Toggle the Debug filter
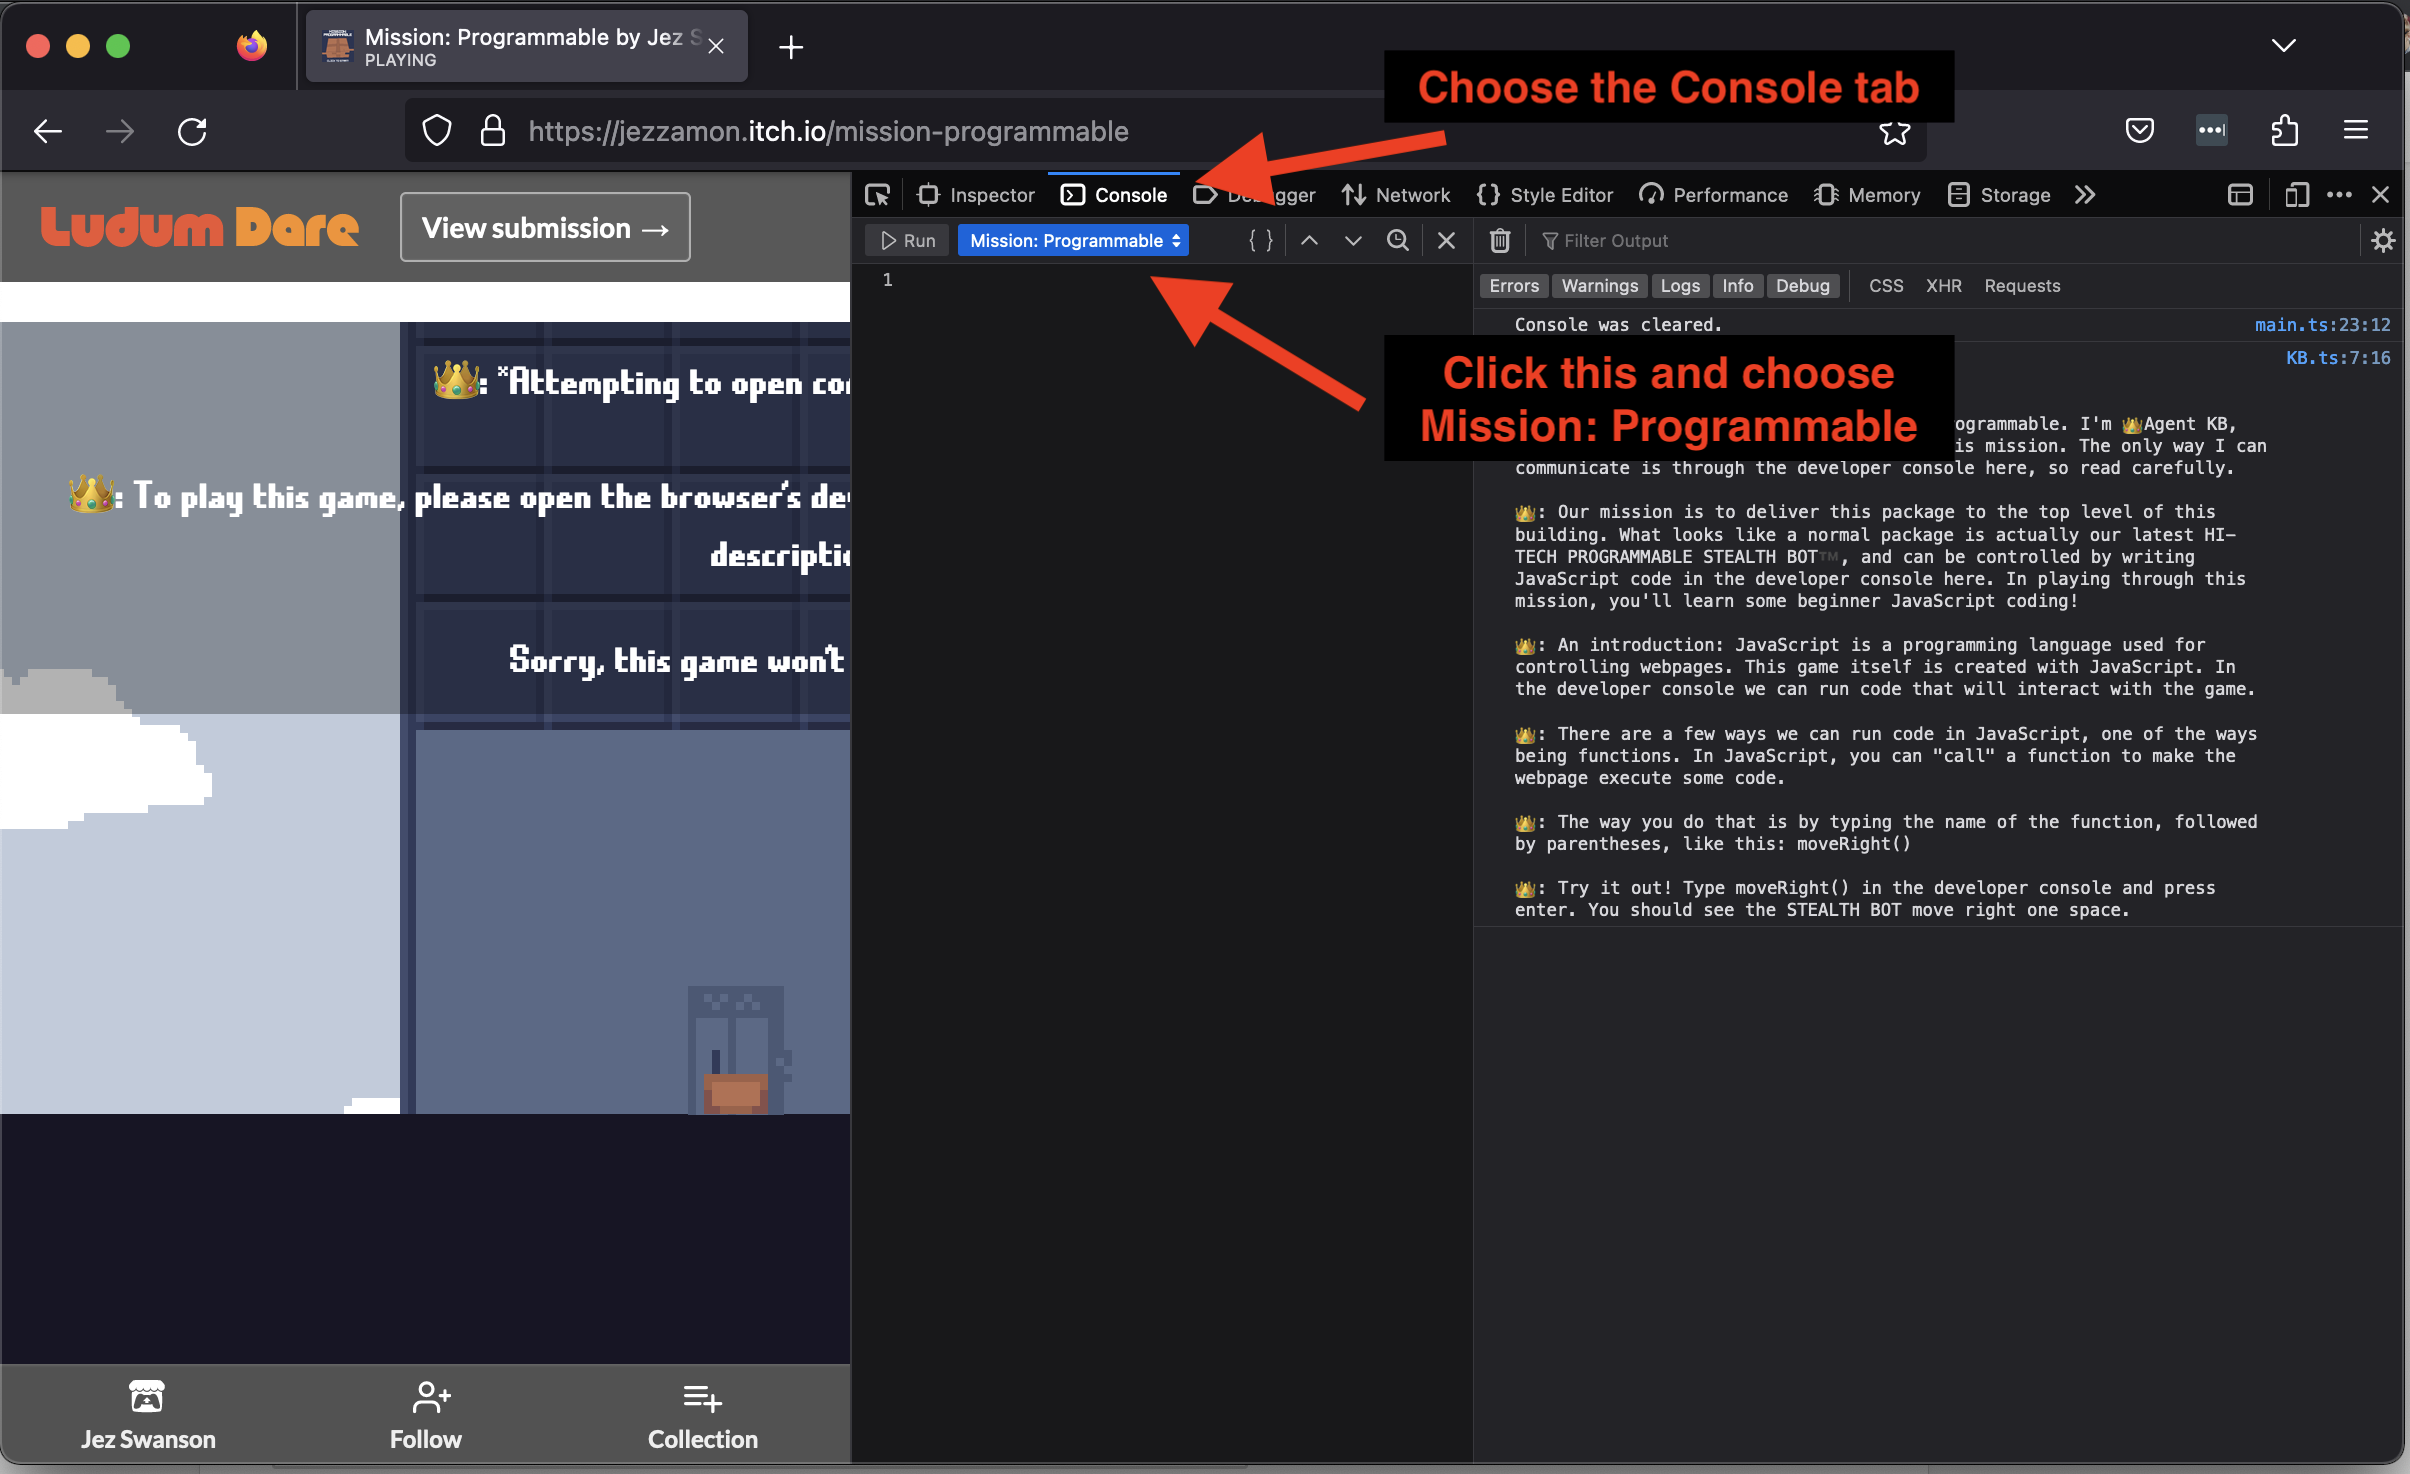The height and width of the screenshot is (1474, 2410). [1803, 286]
